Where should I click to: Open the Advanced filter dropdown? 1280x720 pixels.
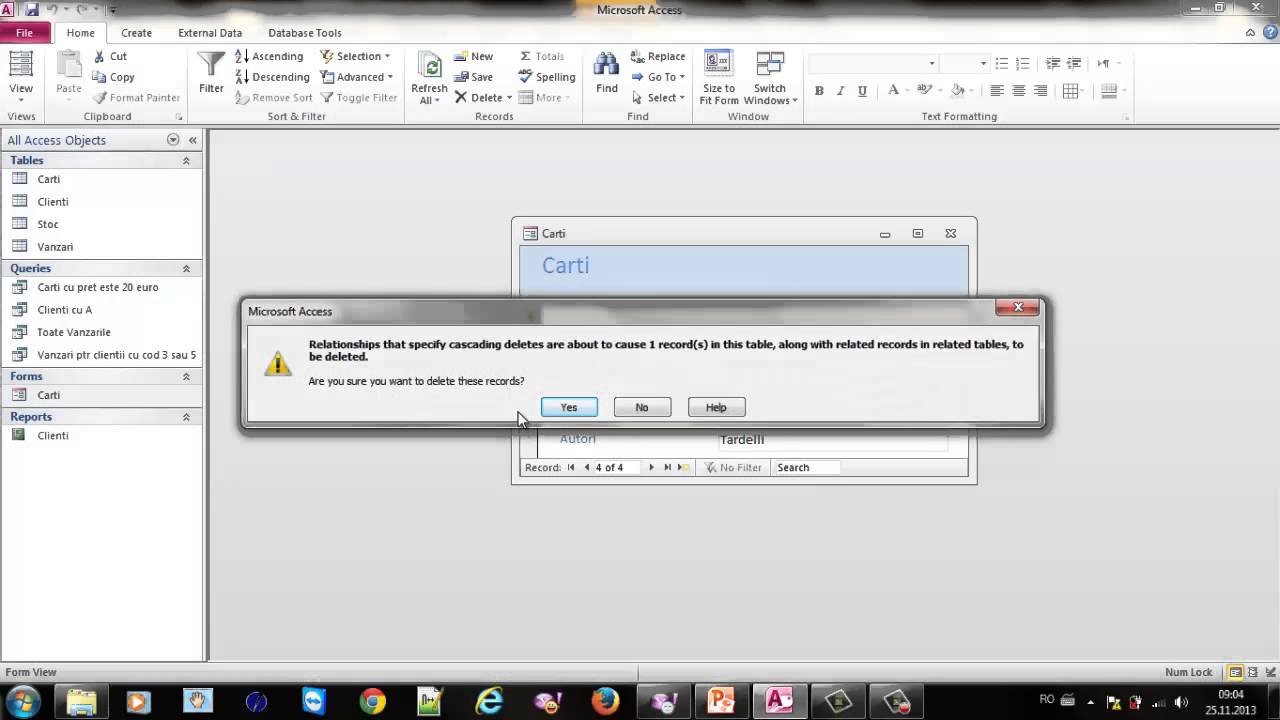(357, 77)
